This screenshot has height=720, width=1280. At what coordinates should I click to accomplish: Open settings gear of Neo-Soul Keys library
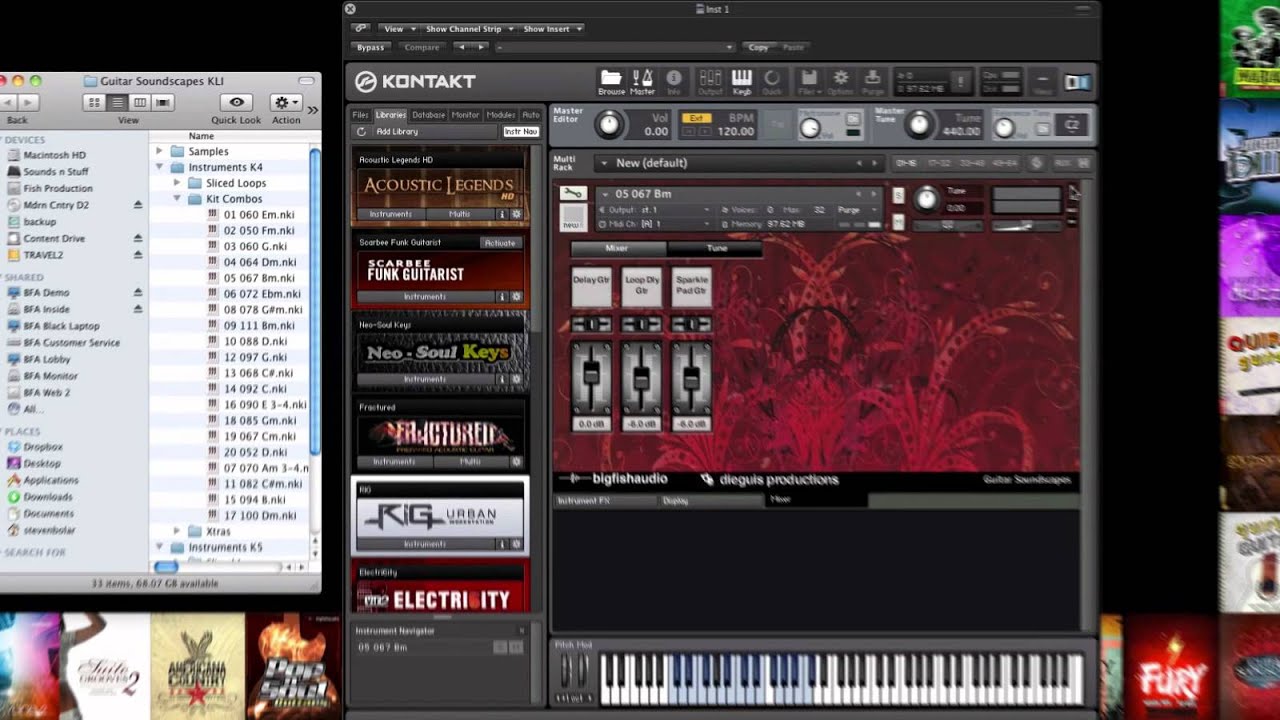pos(517,379)
